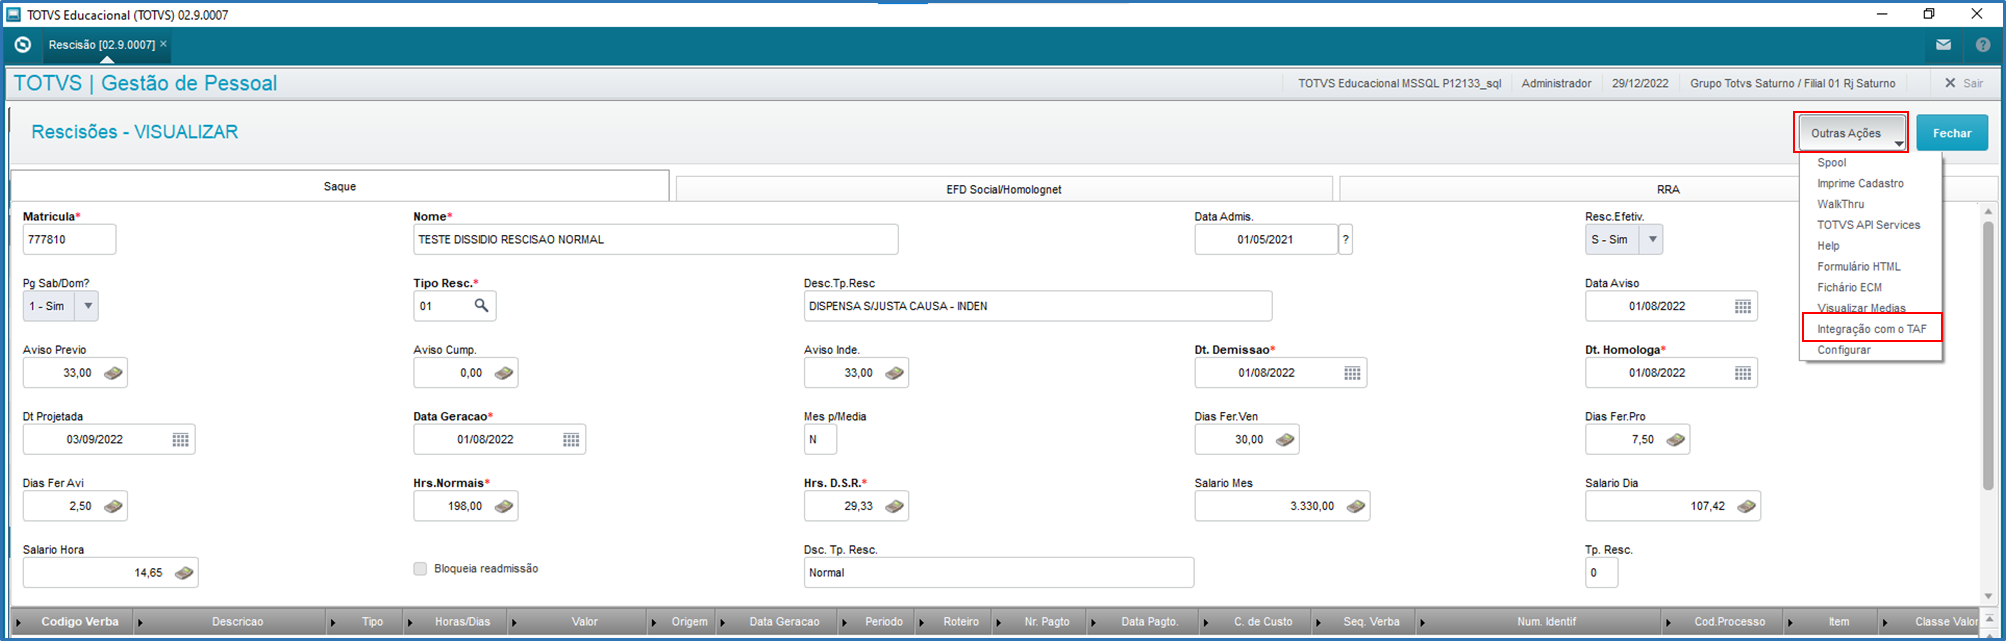The width and height of the screenshot is (2006, 641).
Task: Click calculator icon beside Dias Fer.Pro
Action: pyautogui.click(x=1676, y=440)
